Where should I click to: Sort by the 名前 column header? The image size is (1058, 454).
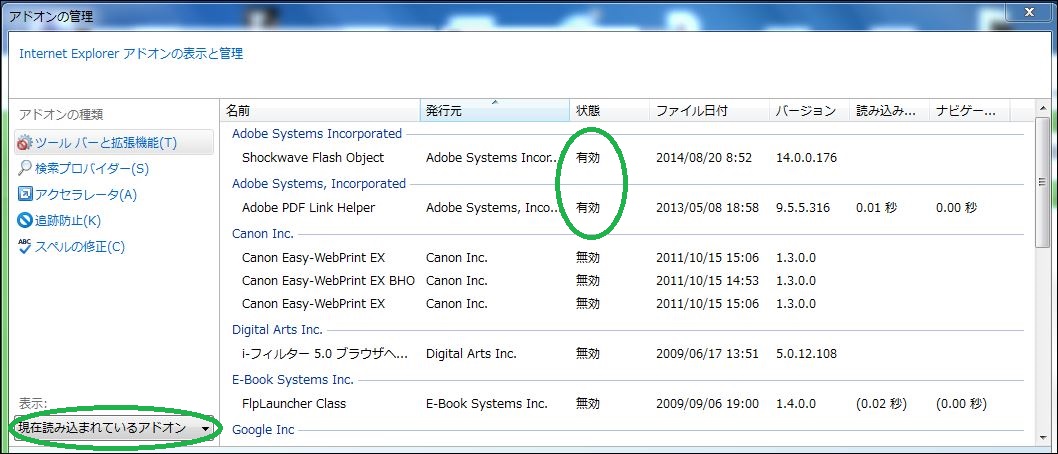point(321,111)
